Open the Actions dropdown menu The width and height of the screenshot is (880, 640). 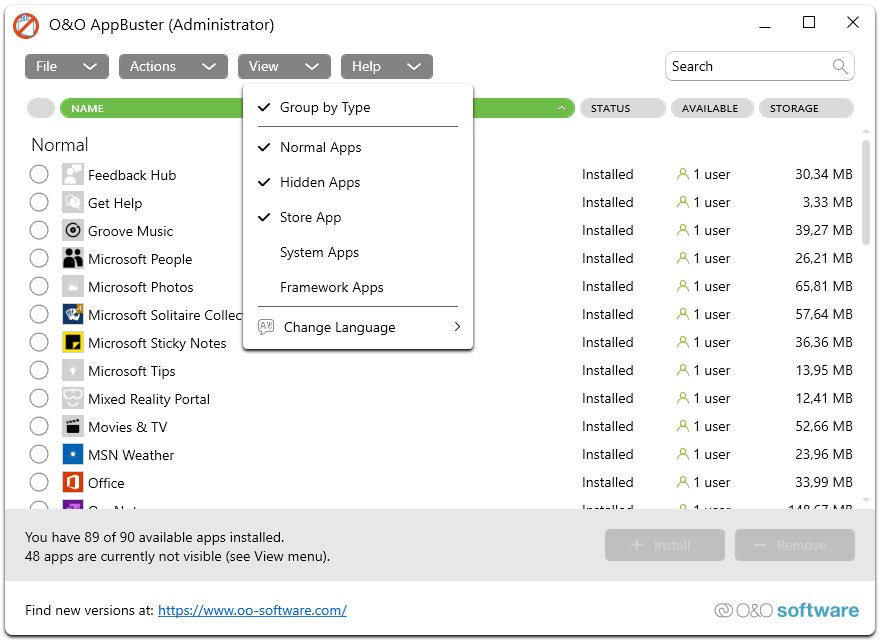point(172,66)
